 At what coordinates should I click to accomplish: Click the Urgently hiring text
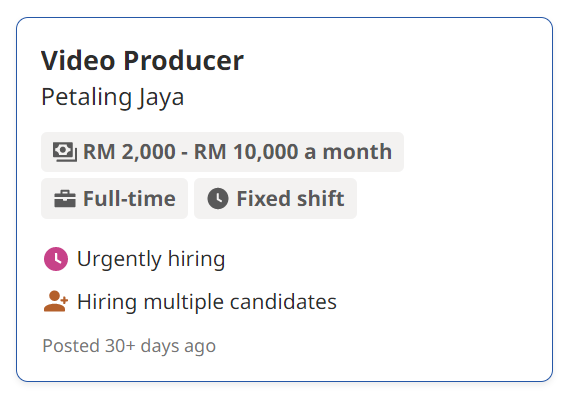(x=151, y=259)
